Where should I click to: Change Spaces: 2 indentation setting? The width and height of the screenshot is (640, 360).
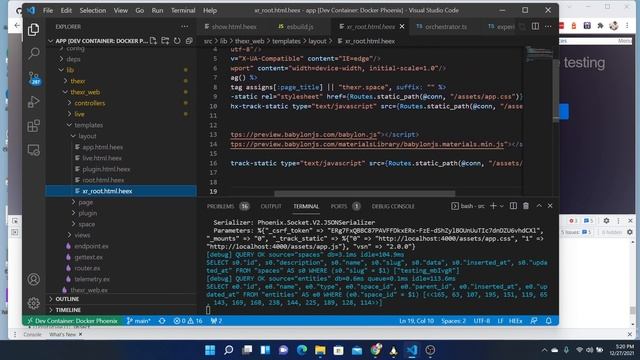coord(453,321)
